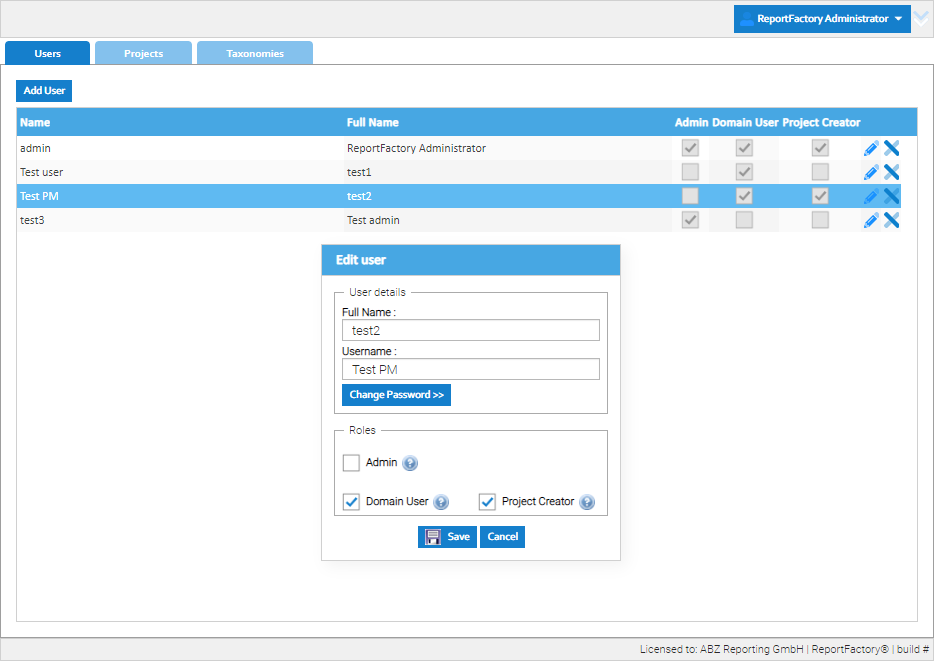Click help icon next to Project Creator
This screenshot has width=934, height=661.
pos(587,502)
